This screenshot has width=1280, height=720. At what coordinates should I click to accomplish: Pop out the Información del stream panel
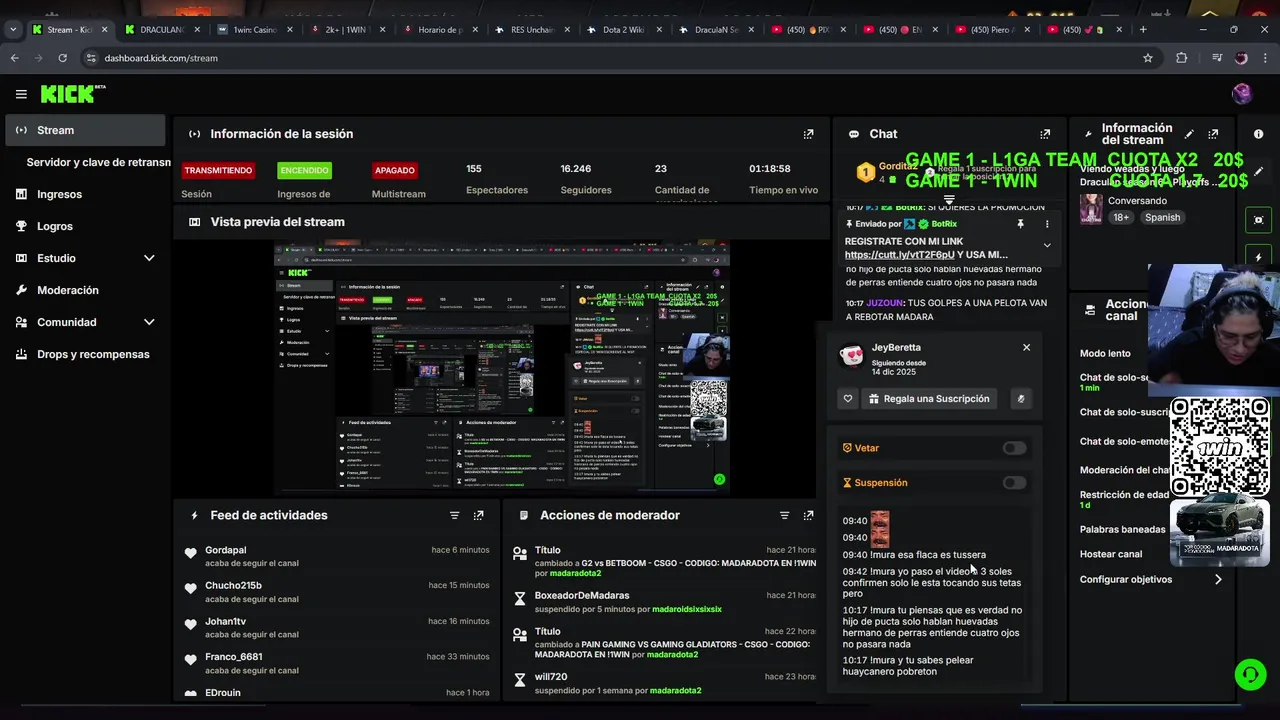tap(1213, 134)
